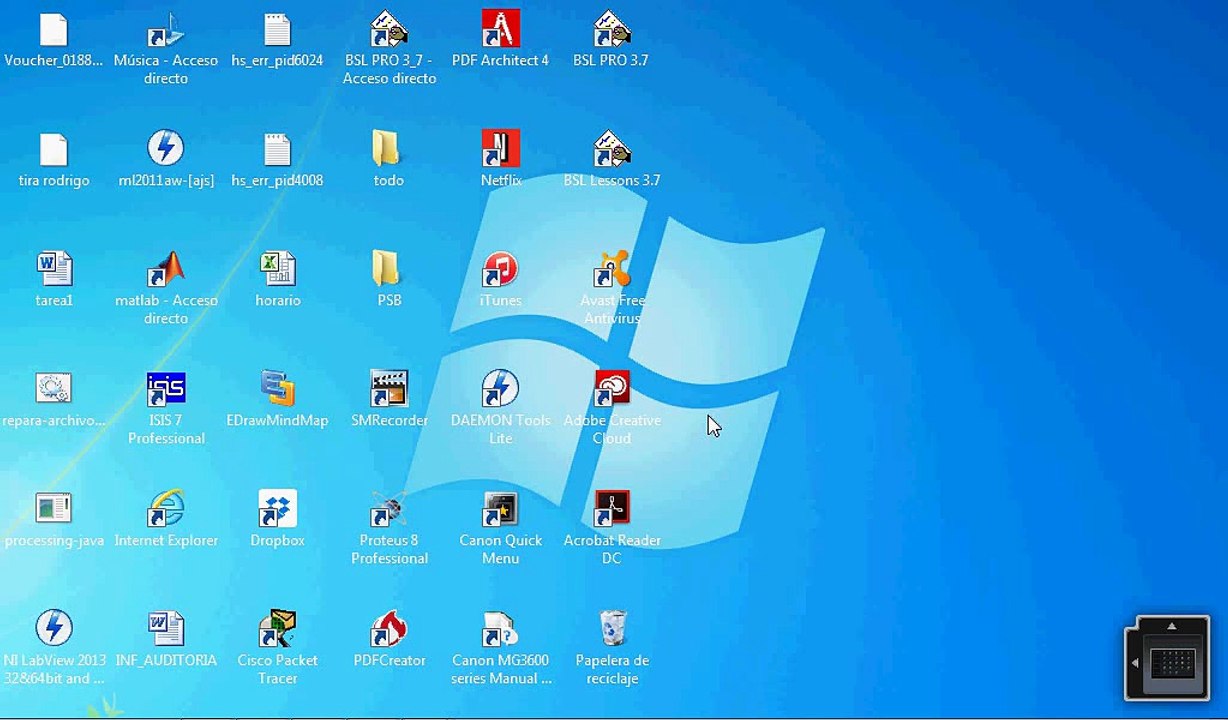Select the PDF Architect 4 icon
Screen dimensions: 1228x720
[x=500, y=29]
